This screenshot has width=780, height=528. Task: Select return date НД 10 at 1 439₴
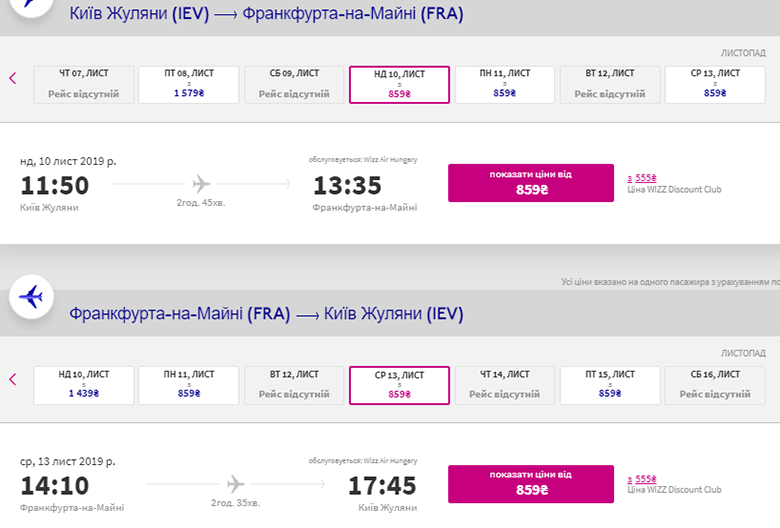[x=83, y=385]
